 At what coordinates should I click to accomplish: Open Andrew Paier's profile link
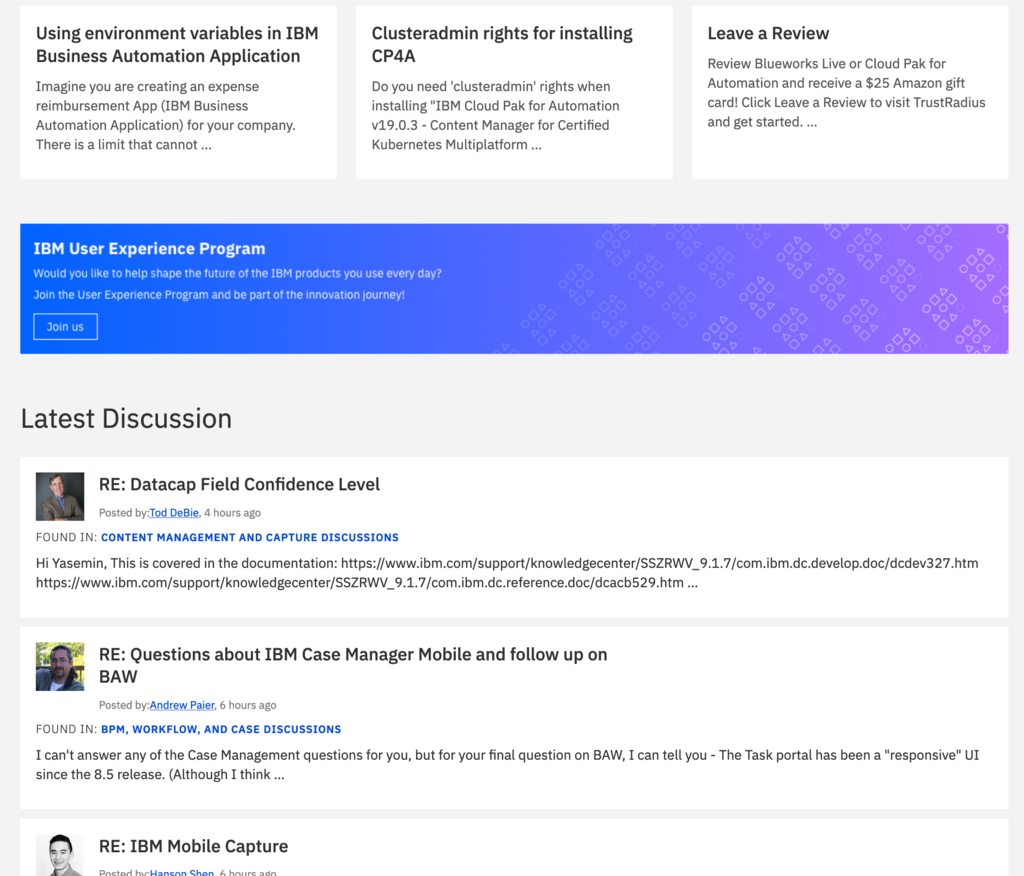pos(182,705)
